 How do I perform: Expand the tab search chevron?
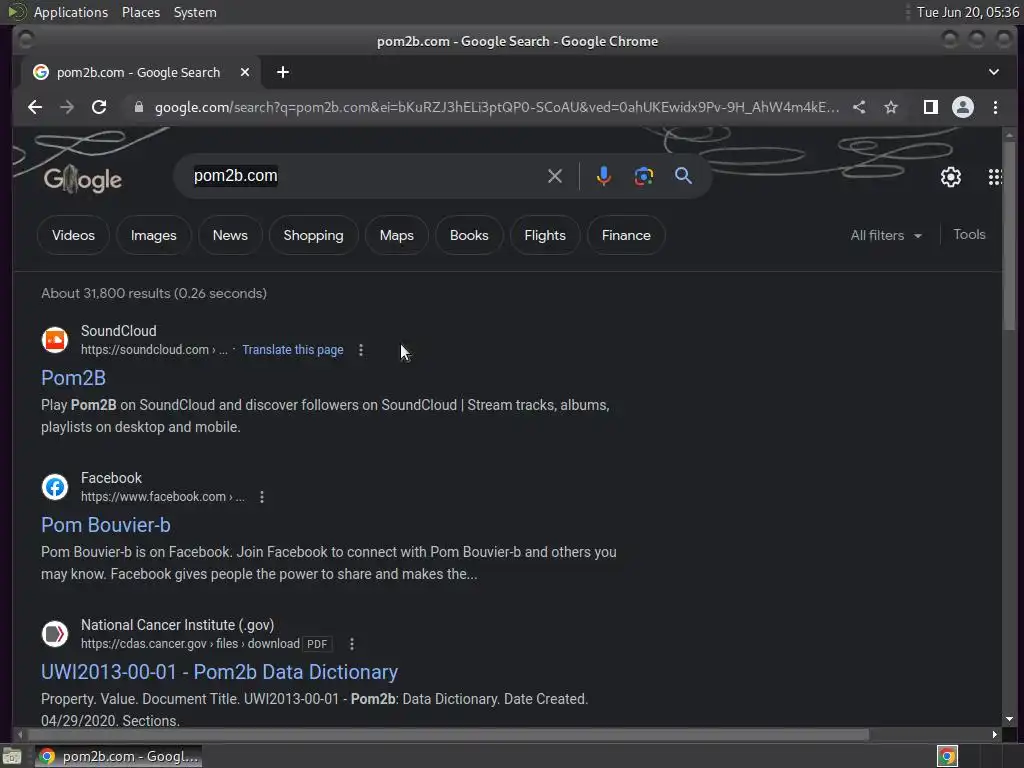coord(993,72)
